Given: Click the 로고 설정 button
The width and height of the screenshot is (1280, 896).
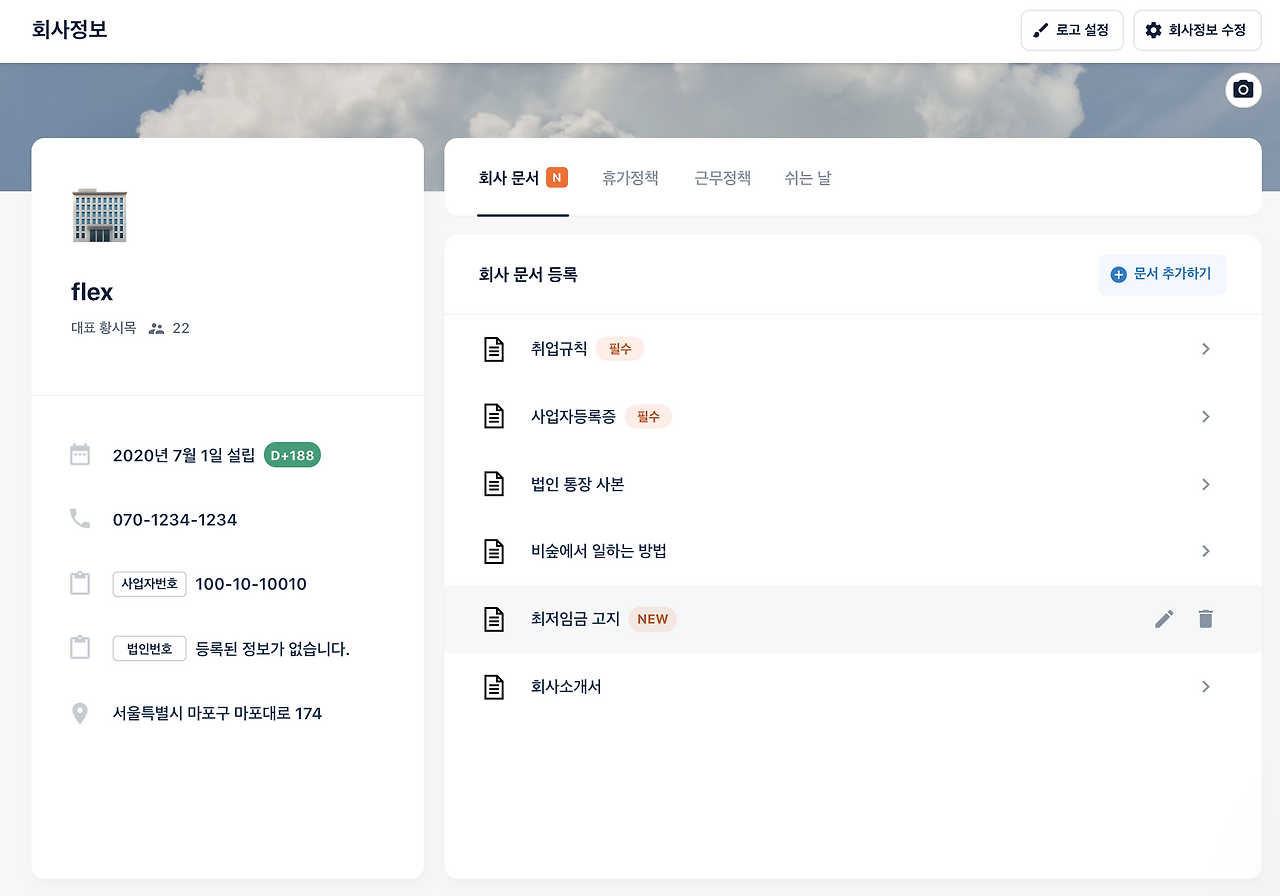Looking at the screenshot, I should coord(1072,30).
